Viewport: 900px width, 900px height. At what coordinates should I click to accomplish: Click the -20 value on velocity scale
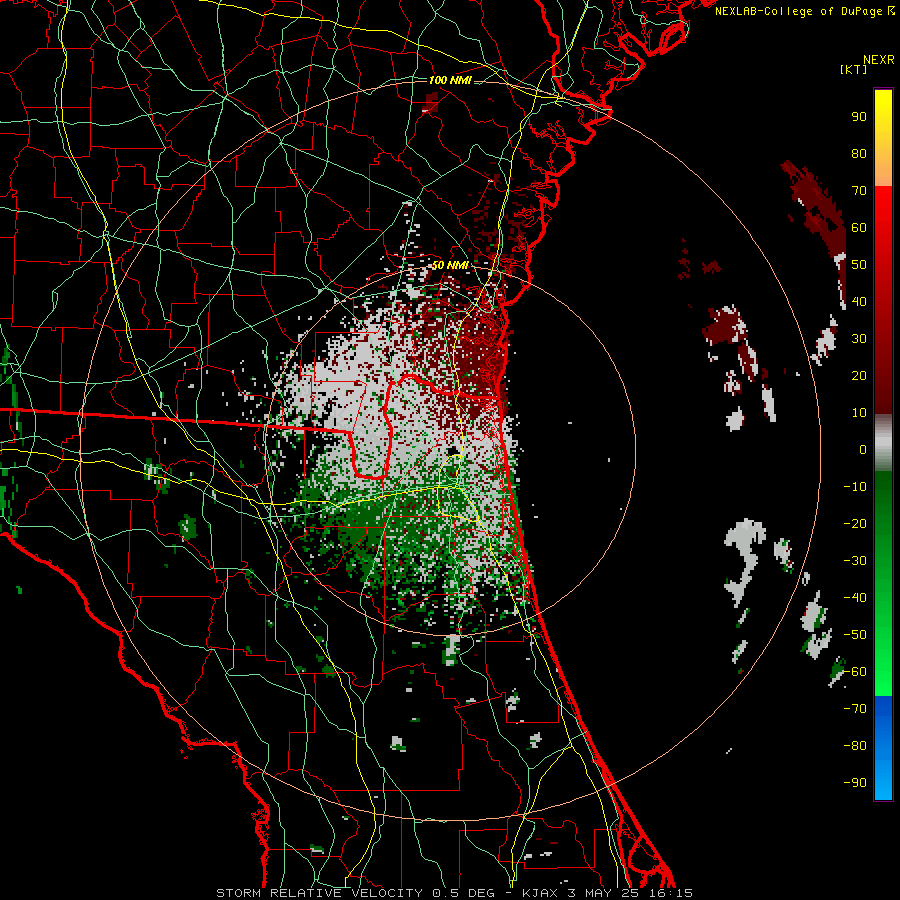tap(855, 523)
